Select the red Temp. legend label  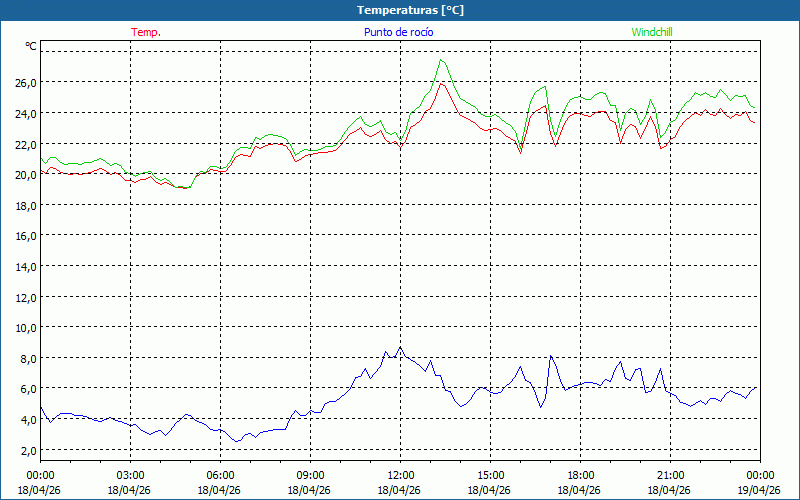click(146, 32)
